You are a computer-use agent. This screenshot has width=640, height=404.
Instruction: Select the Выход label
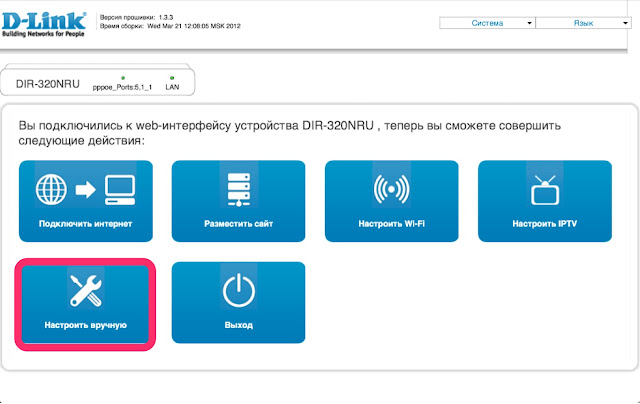[x=238, y=325]
